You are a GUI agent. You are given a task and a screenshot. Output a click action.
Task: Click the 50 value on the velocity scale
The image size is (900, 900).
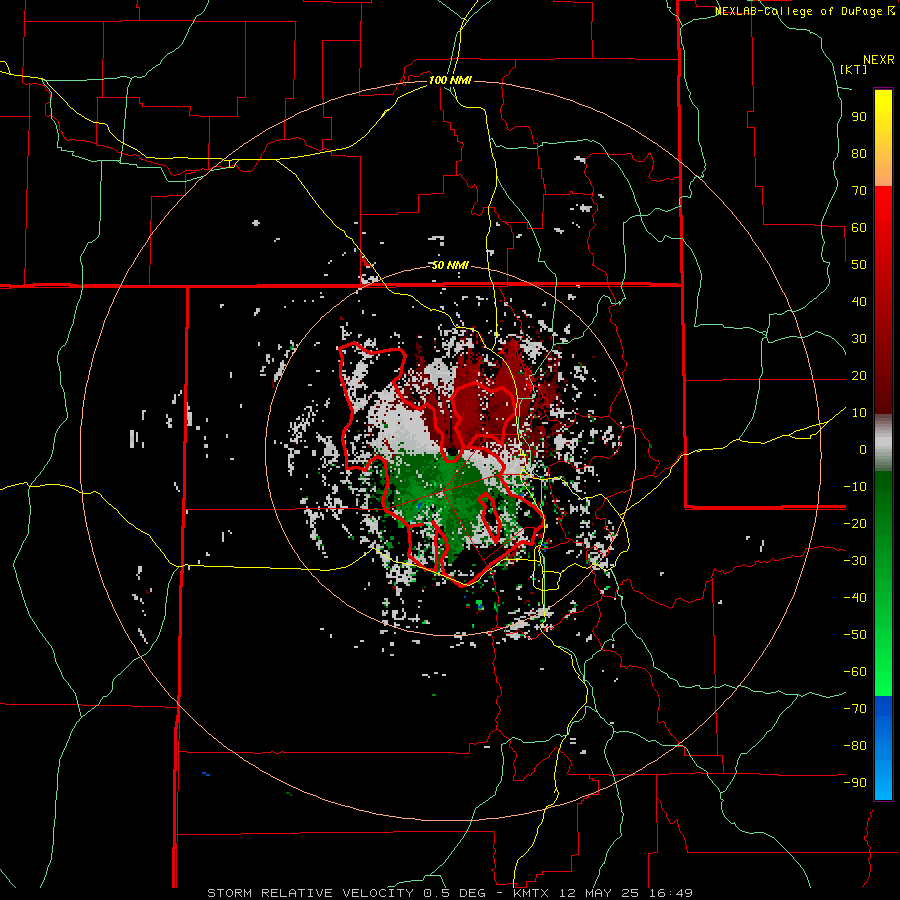(859, 265)
